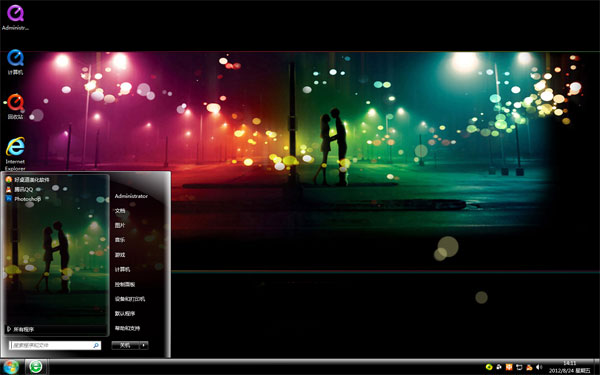
Task: Launch Internet Explorer from the desktop
Action: pos(15,154)
